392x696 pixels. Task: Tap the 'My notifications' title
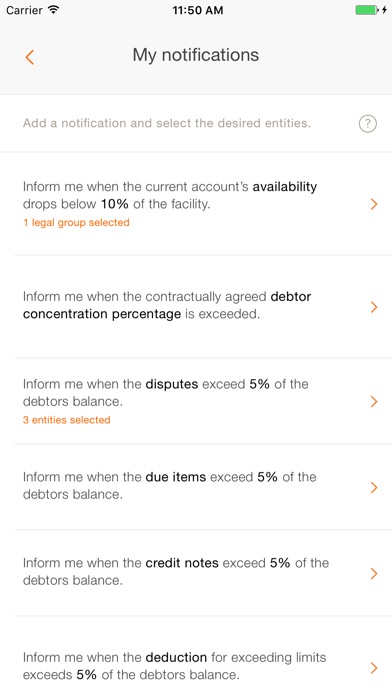[196, 55]
